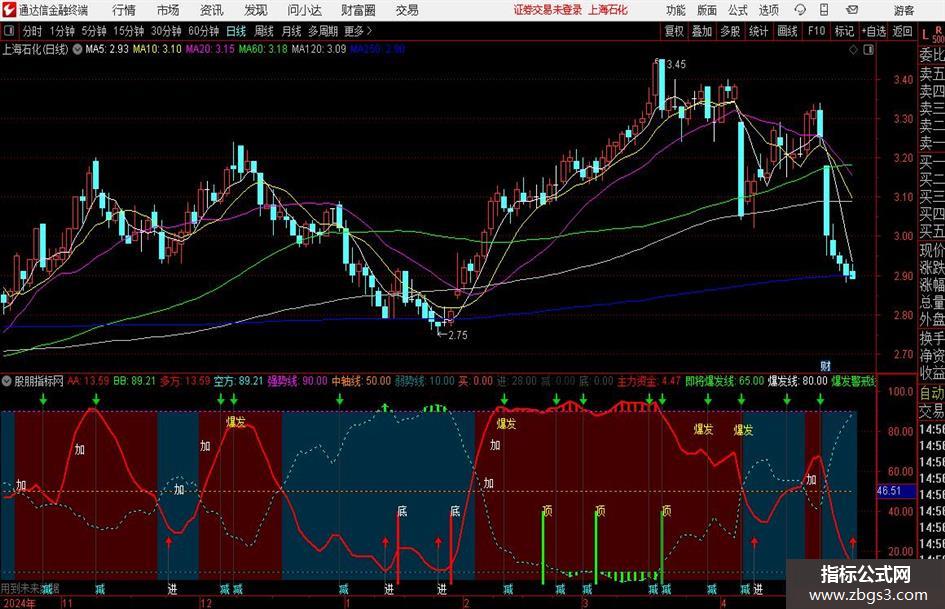Click the MA20: 3.15 label

pos(210,49)
